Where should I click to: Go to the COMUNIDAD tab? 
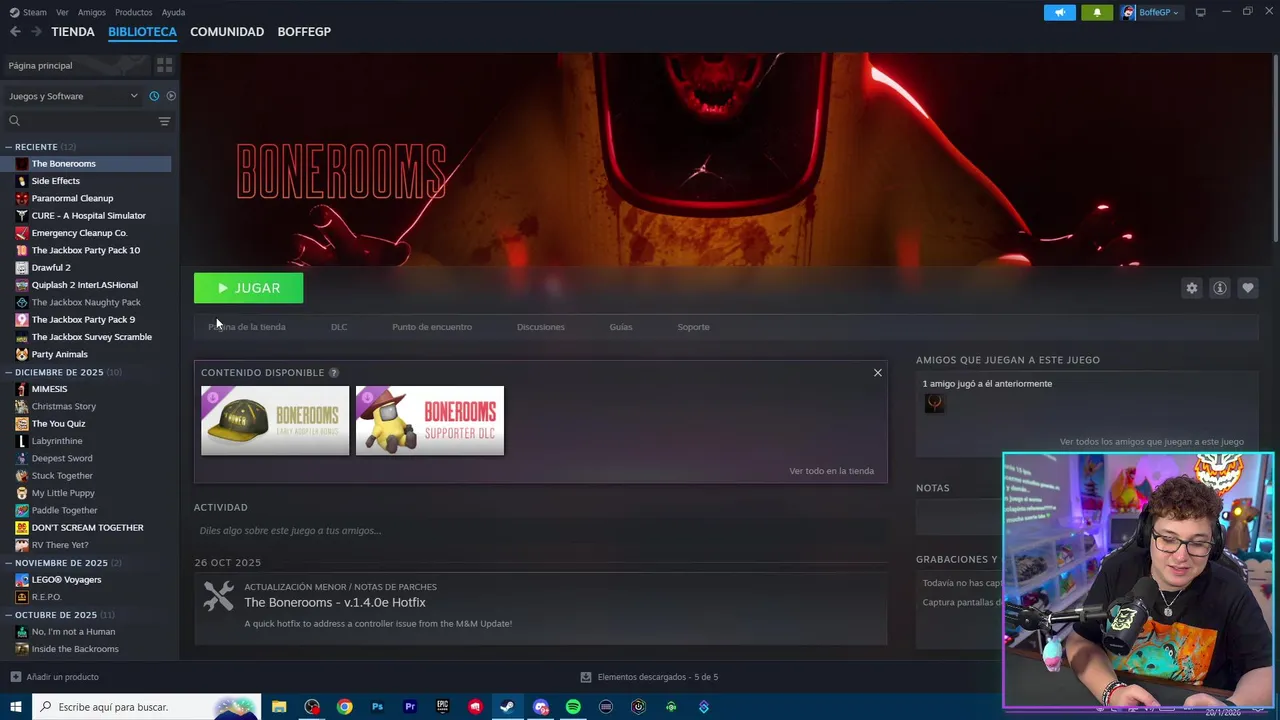pyautogui.click(x=227, y=32)
